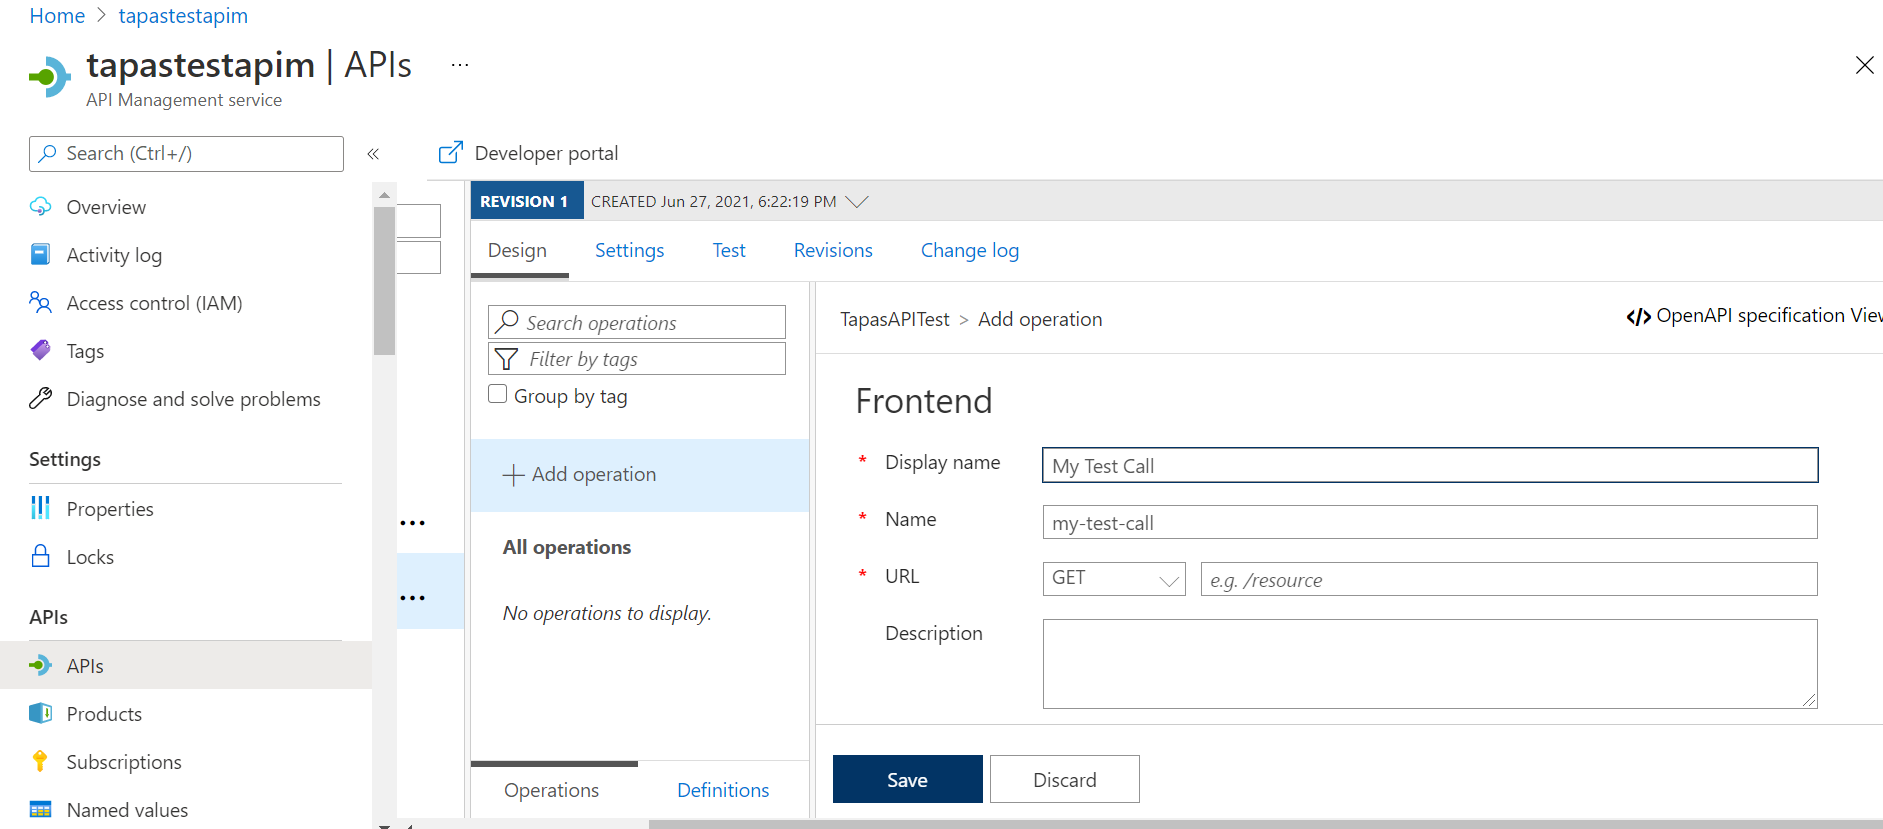Click the sidebar scroll up arrow
Screen dimensions: 1883x829
pos(384,194)
